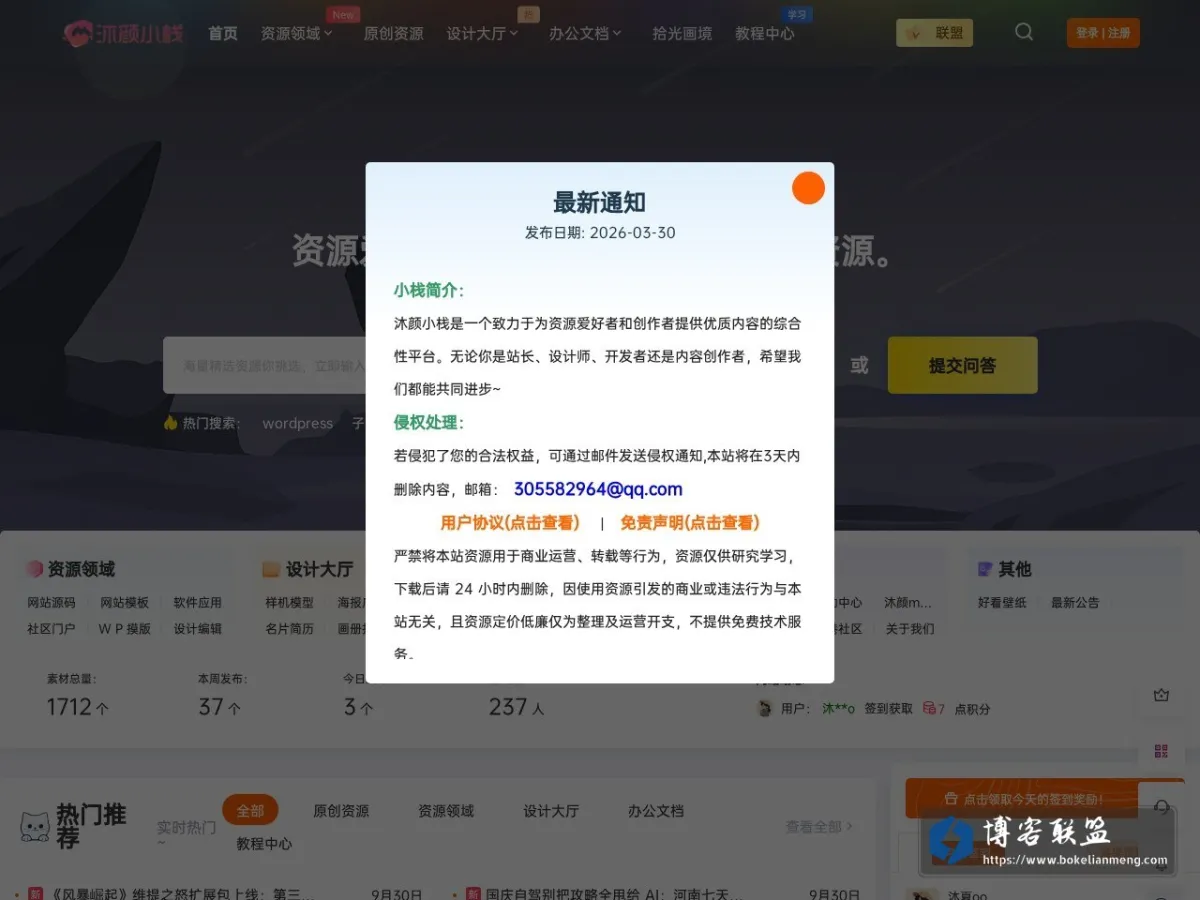Click the email 305582964@qq.com in popup
The height and width of the screenshot is (900, 1200).
click(598, 489)
